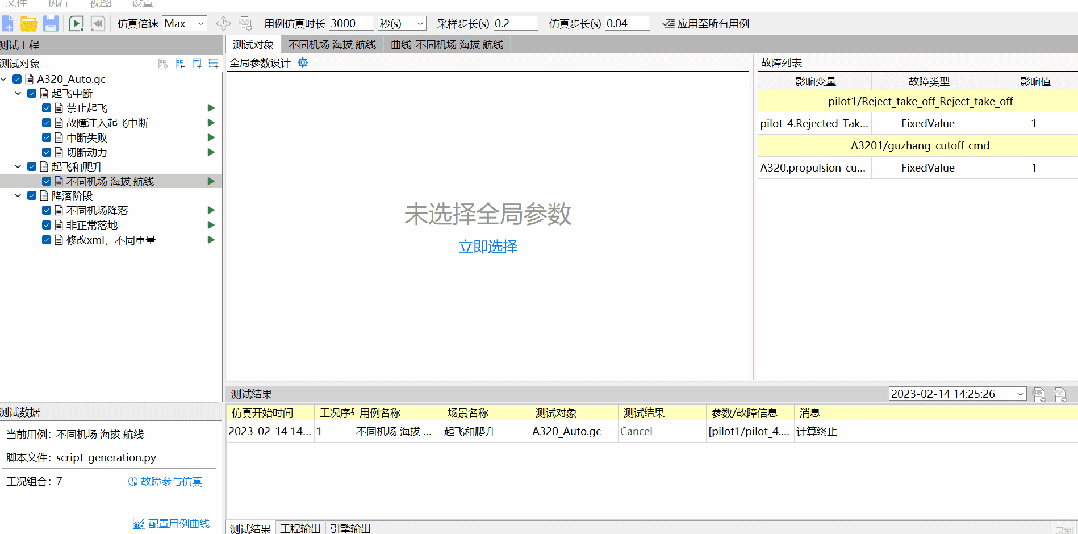Click the [pilot1/pilot_4... parameter cell

[x=750, y=432]
